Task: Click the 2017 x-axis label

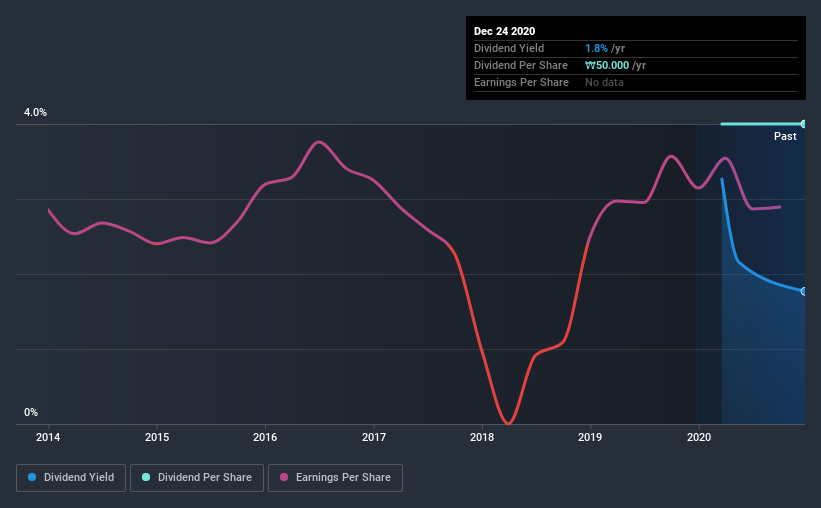Action: 374,437
